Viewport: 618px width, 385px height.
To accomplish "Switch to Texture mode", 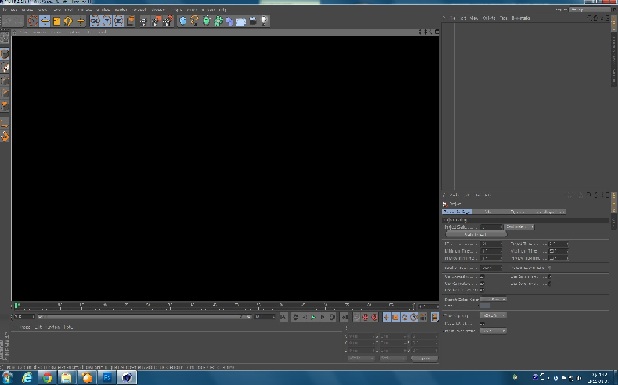I will 5,67.
